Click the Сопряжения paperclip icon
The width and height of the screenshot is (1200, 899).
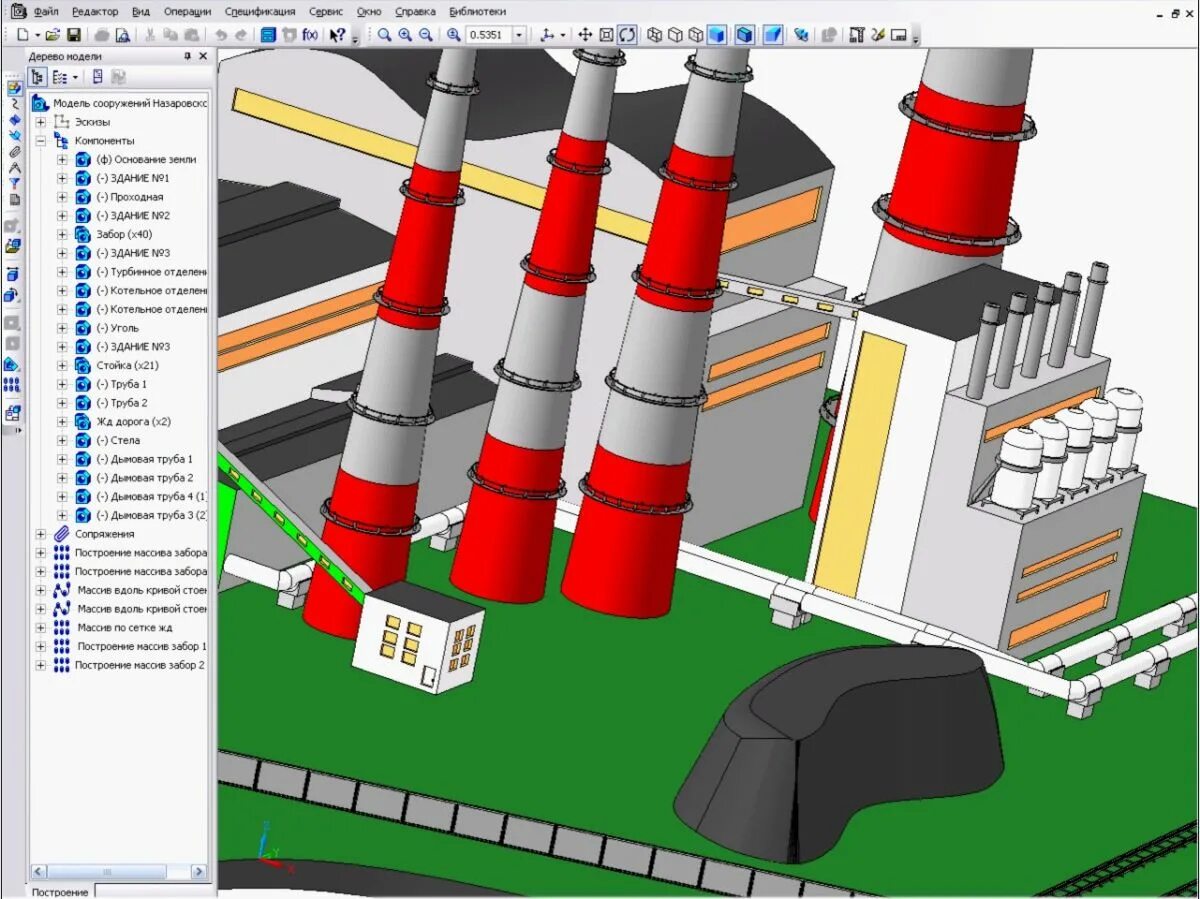pyautogui.click(x=62, y=534)
